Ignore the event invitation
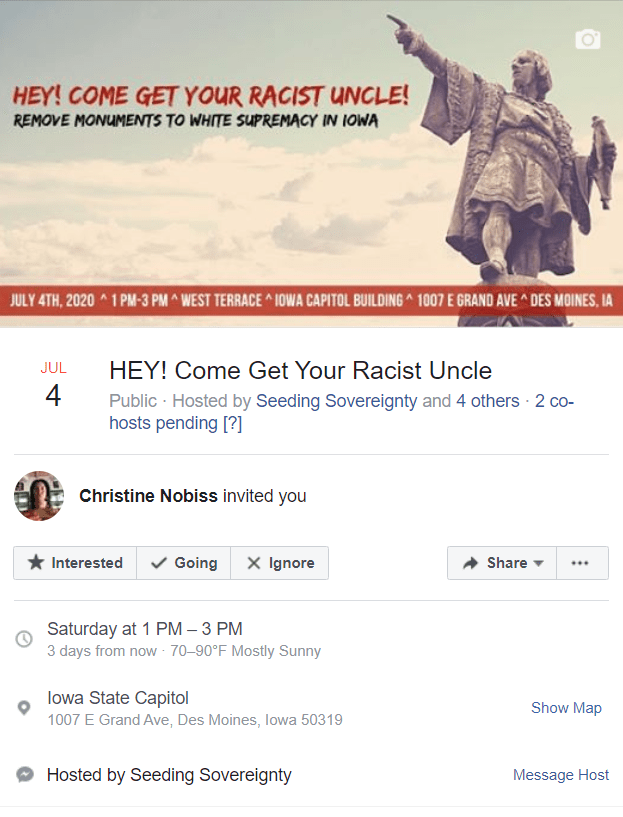Viewport: 623px width, 817px height. 280,563
